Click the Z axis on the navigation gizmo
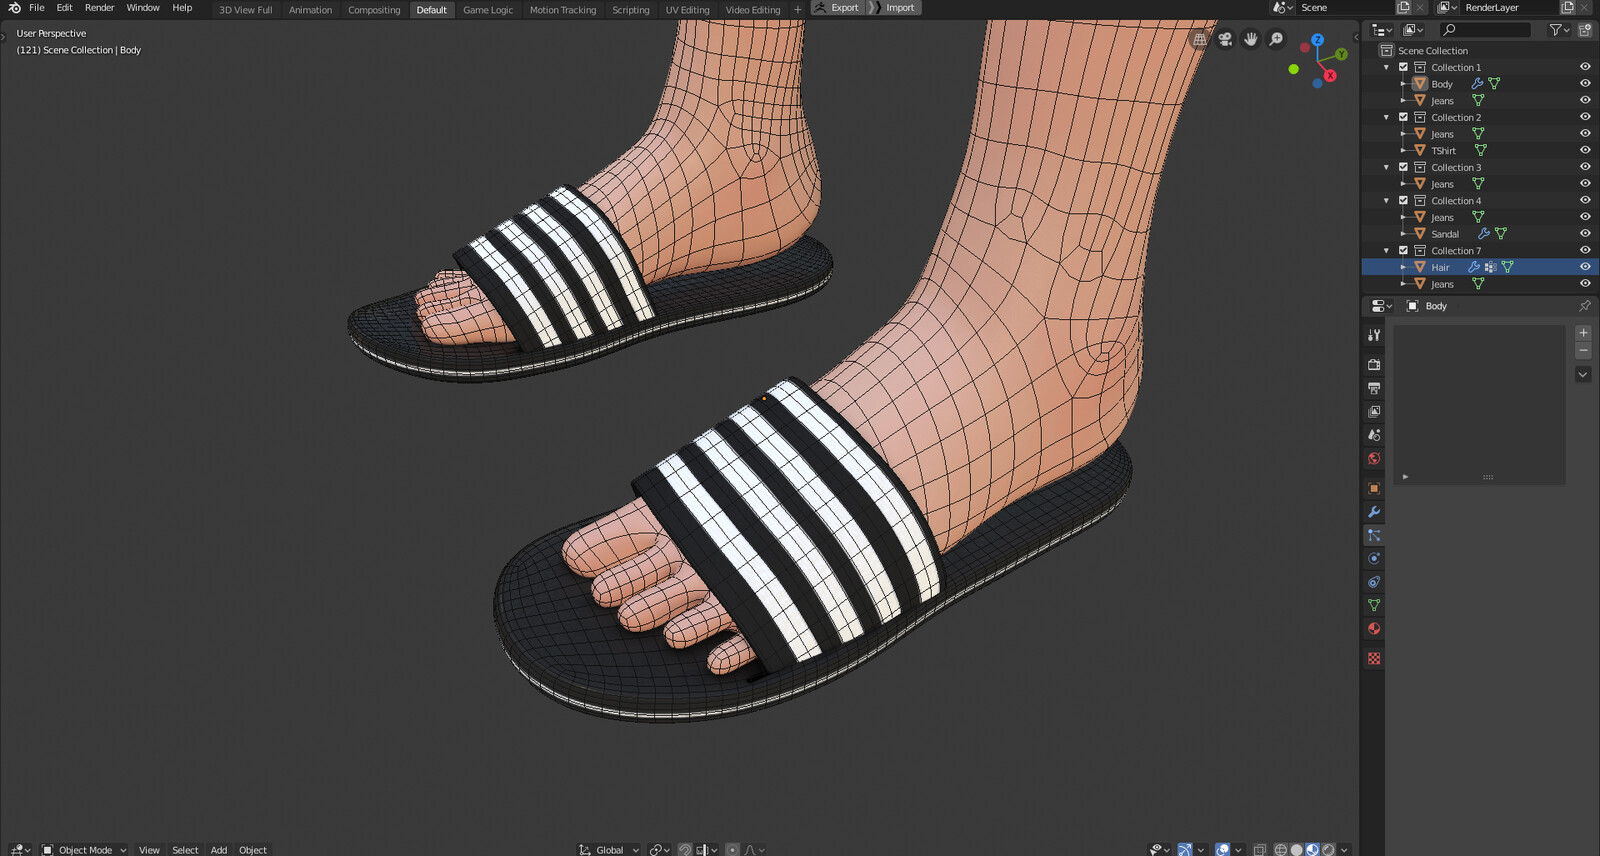This screenshot has width=1600, height=856. (1318, 40)
